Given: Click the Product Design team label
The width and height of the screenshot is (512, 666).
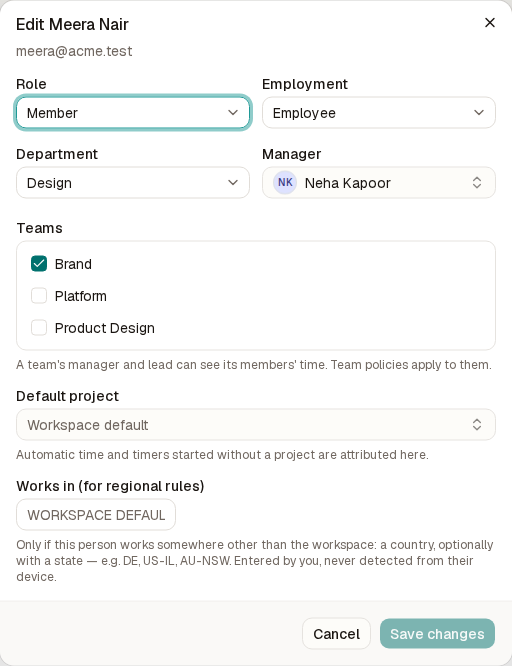Looking at the screenshot, I should point(105,328).
